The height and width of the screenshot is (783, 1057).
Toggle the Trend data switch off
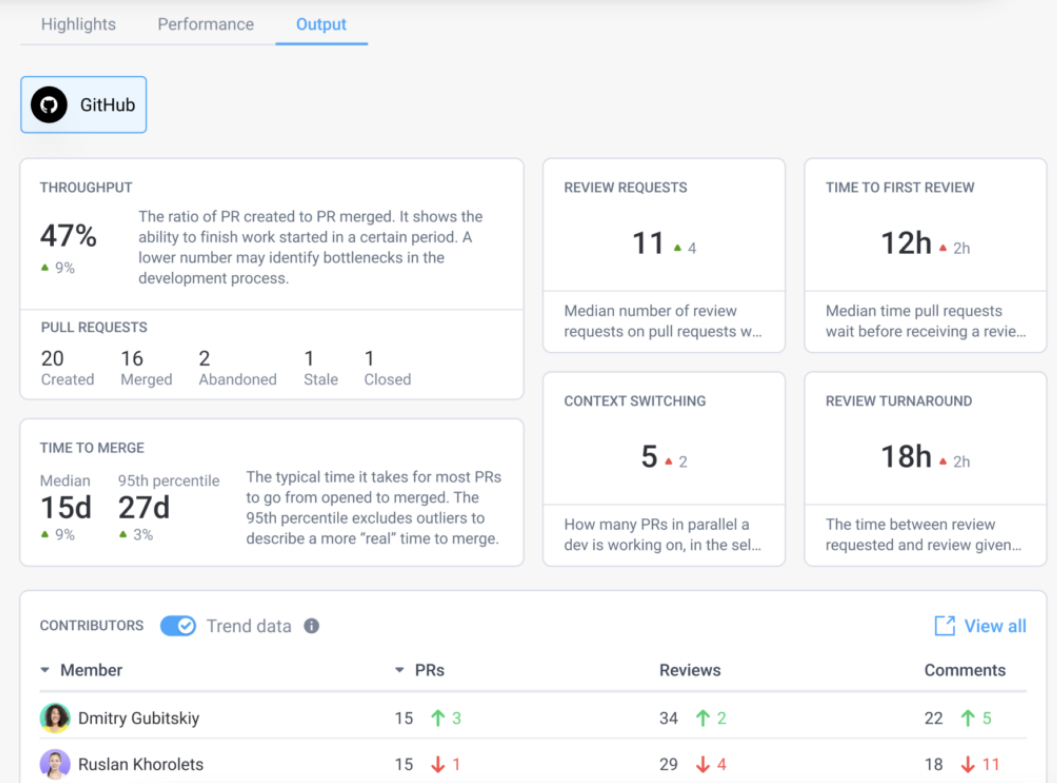pyautogui.click(x=178, y=626)
